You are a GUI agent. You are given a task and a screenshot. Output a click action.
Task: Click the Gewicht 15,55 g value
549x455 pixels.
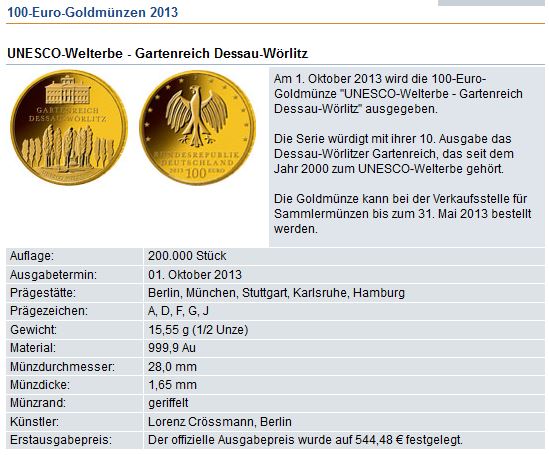(198, 330)
